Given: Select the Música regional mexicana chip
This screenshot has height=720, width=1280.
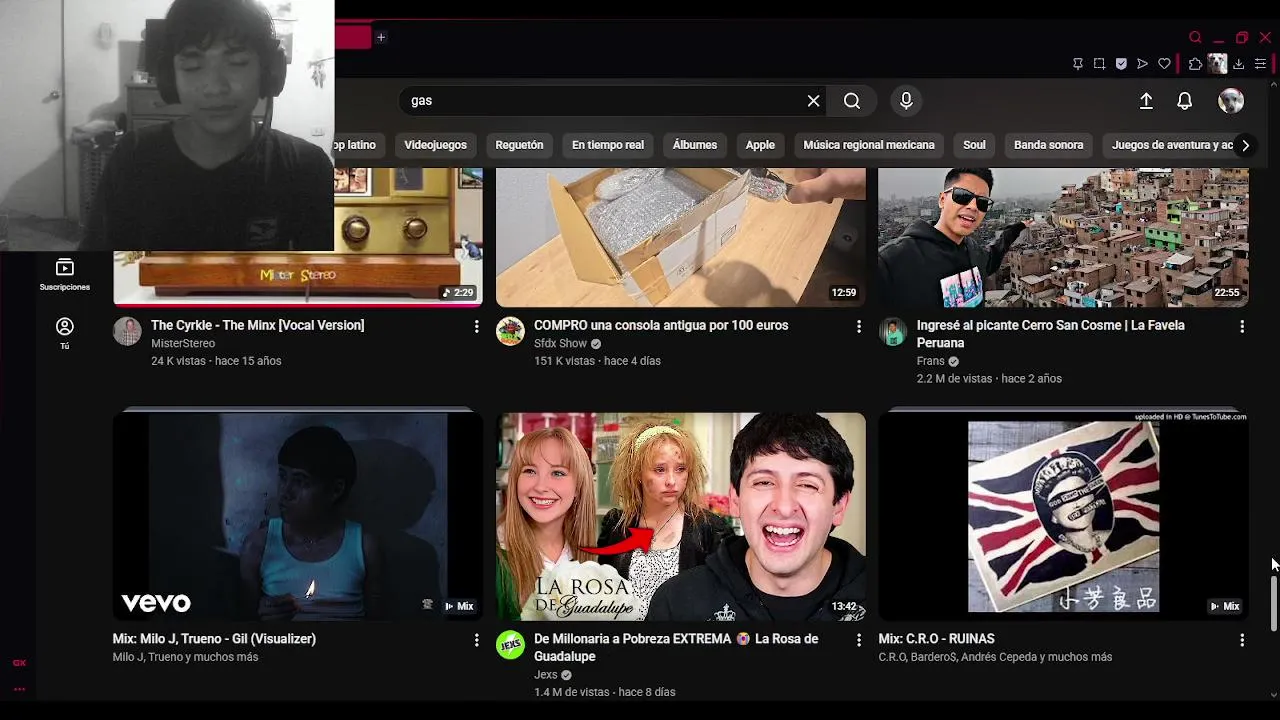Looking at the screenshot, I should 869,145.
